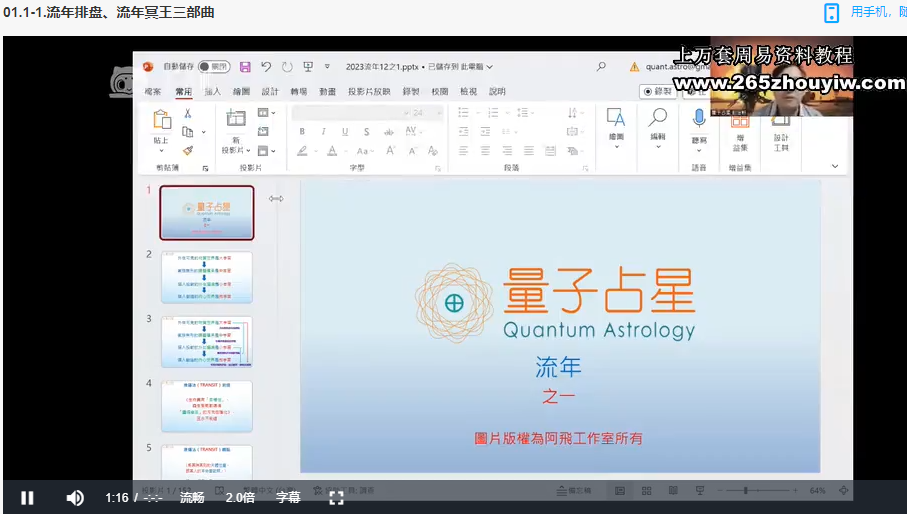Toggle text Shadow formatting
The width and height of the screenshot is (907, 514).
pyautogui.click(x=367, y=132)
